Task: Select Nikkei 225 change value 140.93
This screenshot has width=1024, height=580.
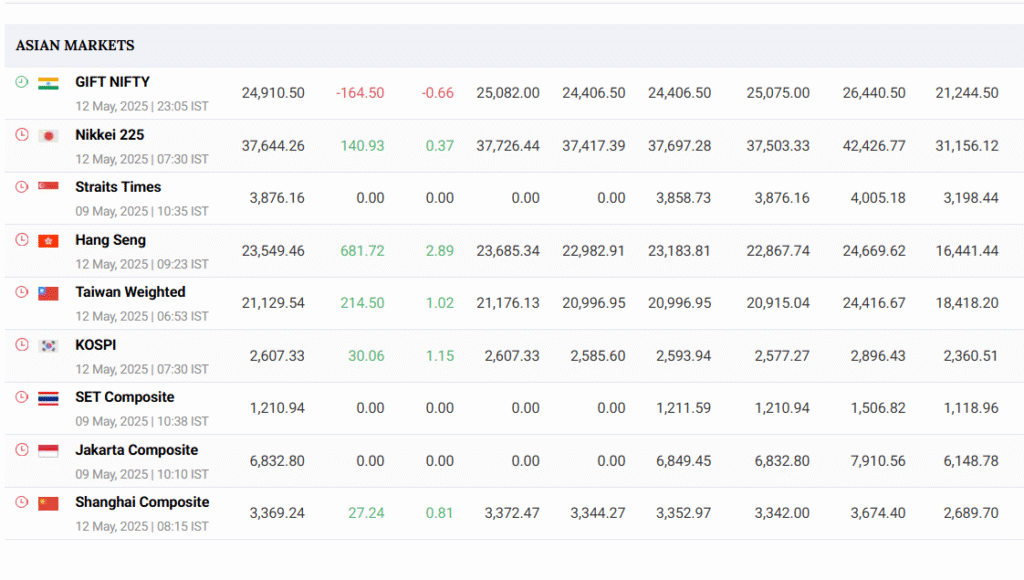Action: tap(362, 146)
